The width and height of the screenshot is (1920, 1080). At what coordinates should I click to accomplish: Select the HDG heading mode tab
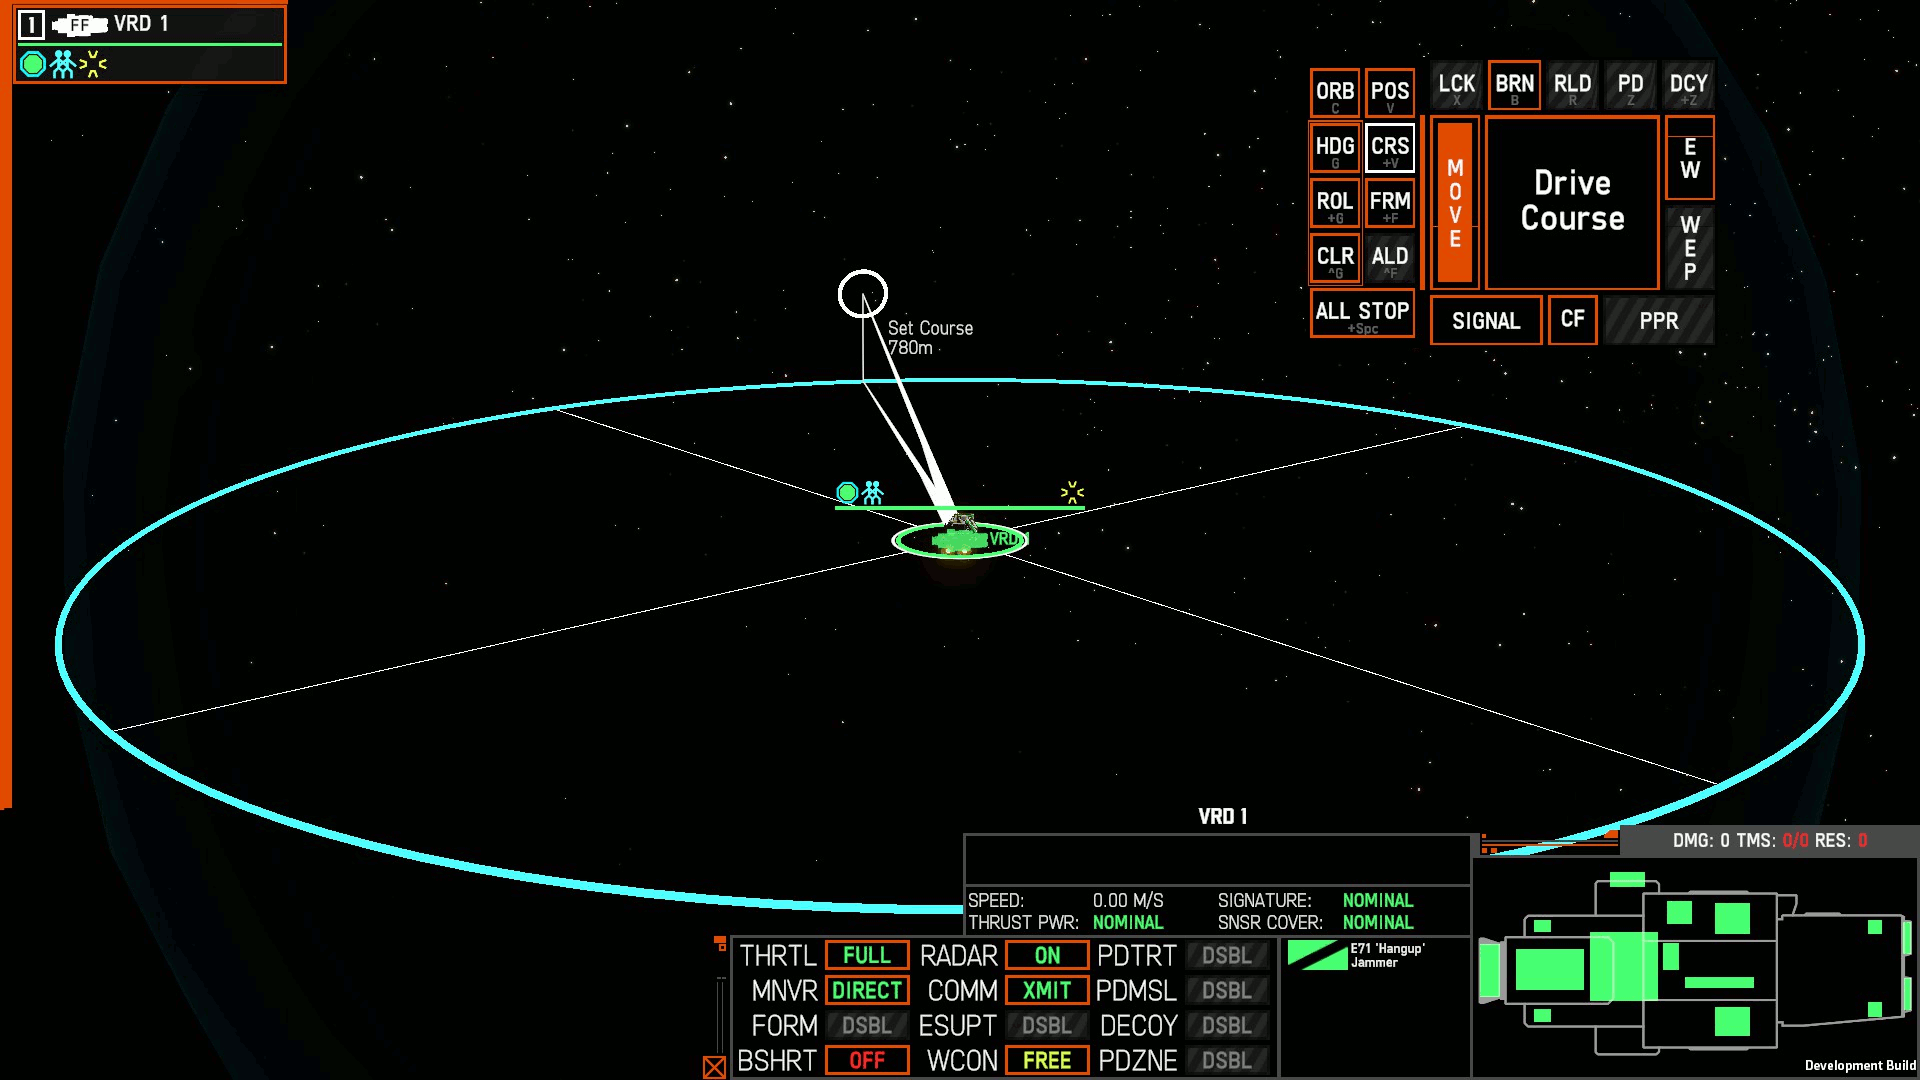tap(1335, 146)
